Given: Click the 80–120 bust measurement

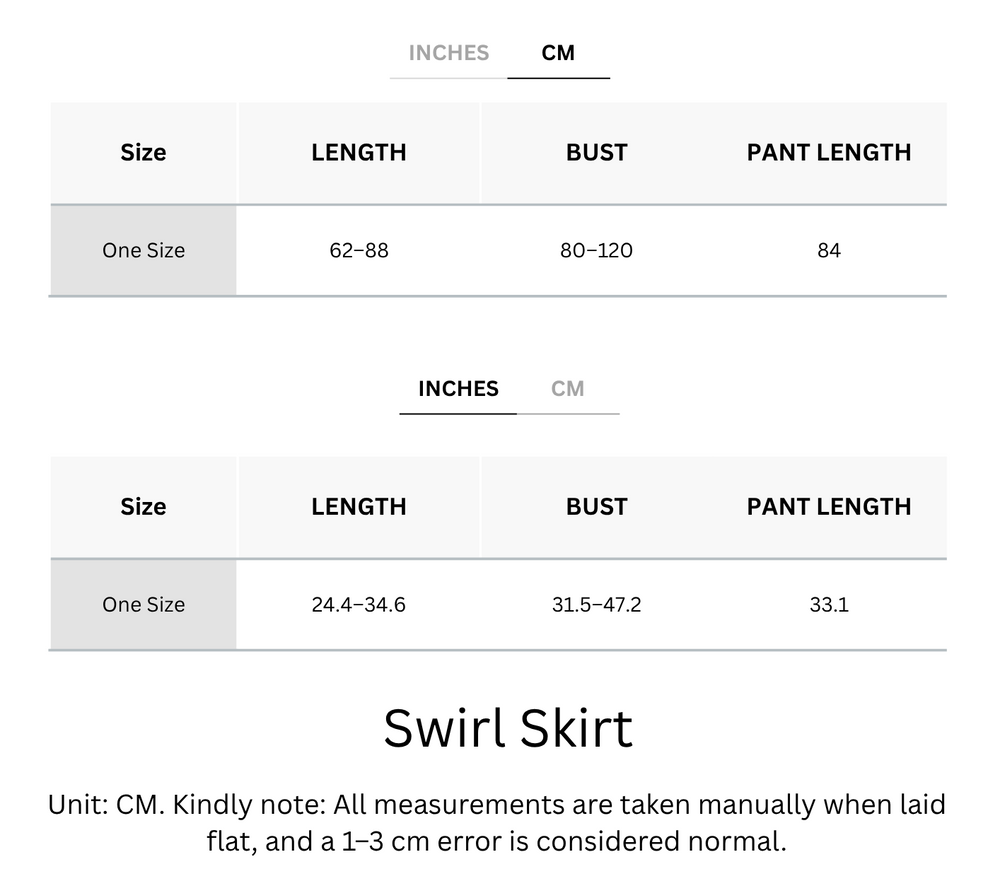Looking at the screenshot, I should click(x=596, y=250).
